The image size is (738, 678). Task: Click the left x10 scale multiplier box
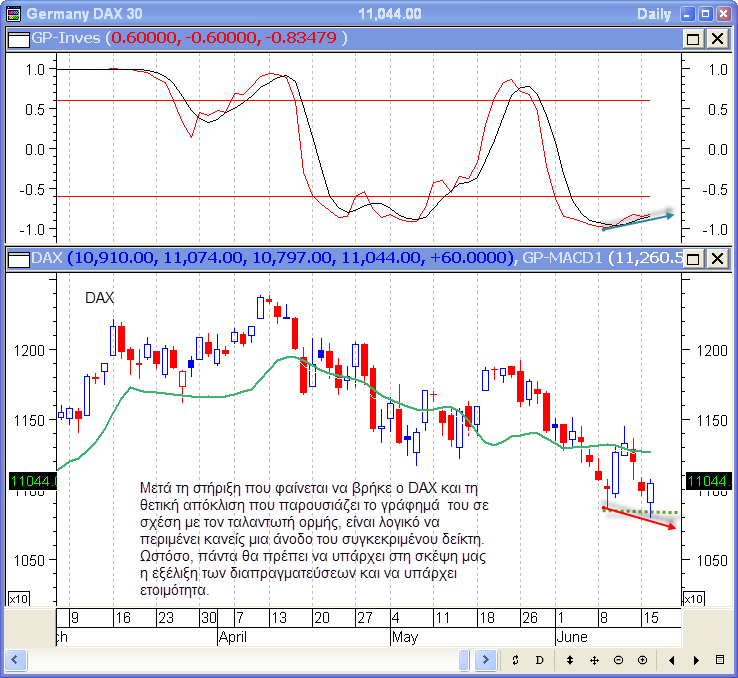19,599
